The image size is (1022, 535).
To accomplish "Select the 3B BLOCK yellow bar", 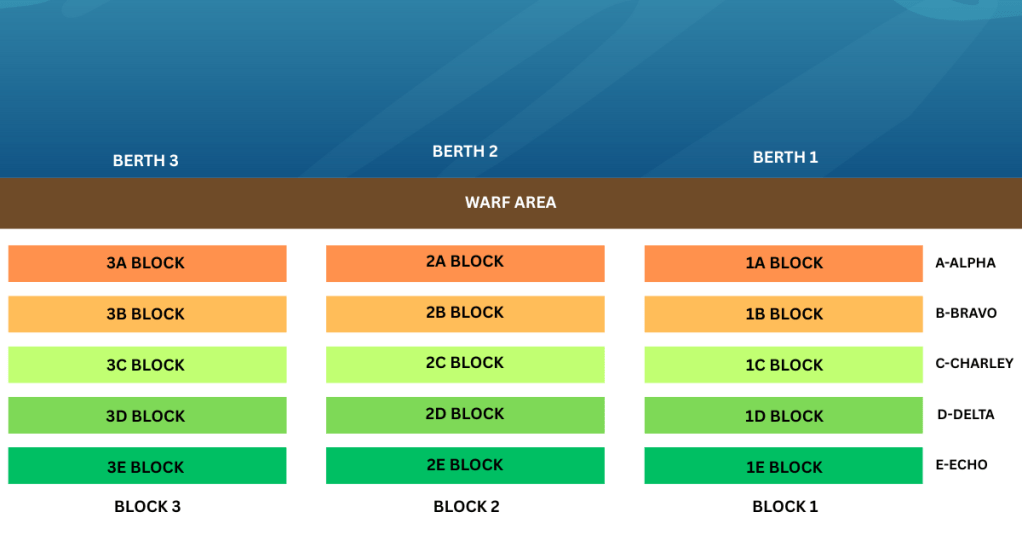I will pyautogui.click(x=147, y=314).
